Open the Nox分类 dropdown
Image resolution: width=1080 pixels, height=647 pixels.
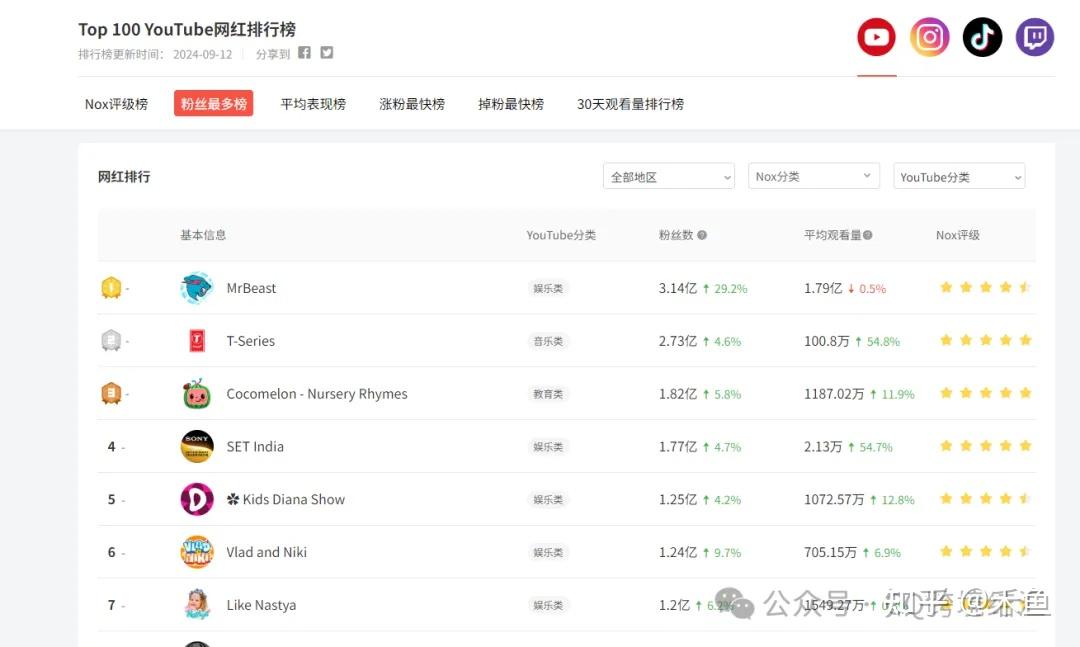813,176
